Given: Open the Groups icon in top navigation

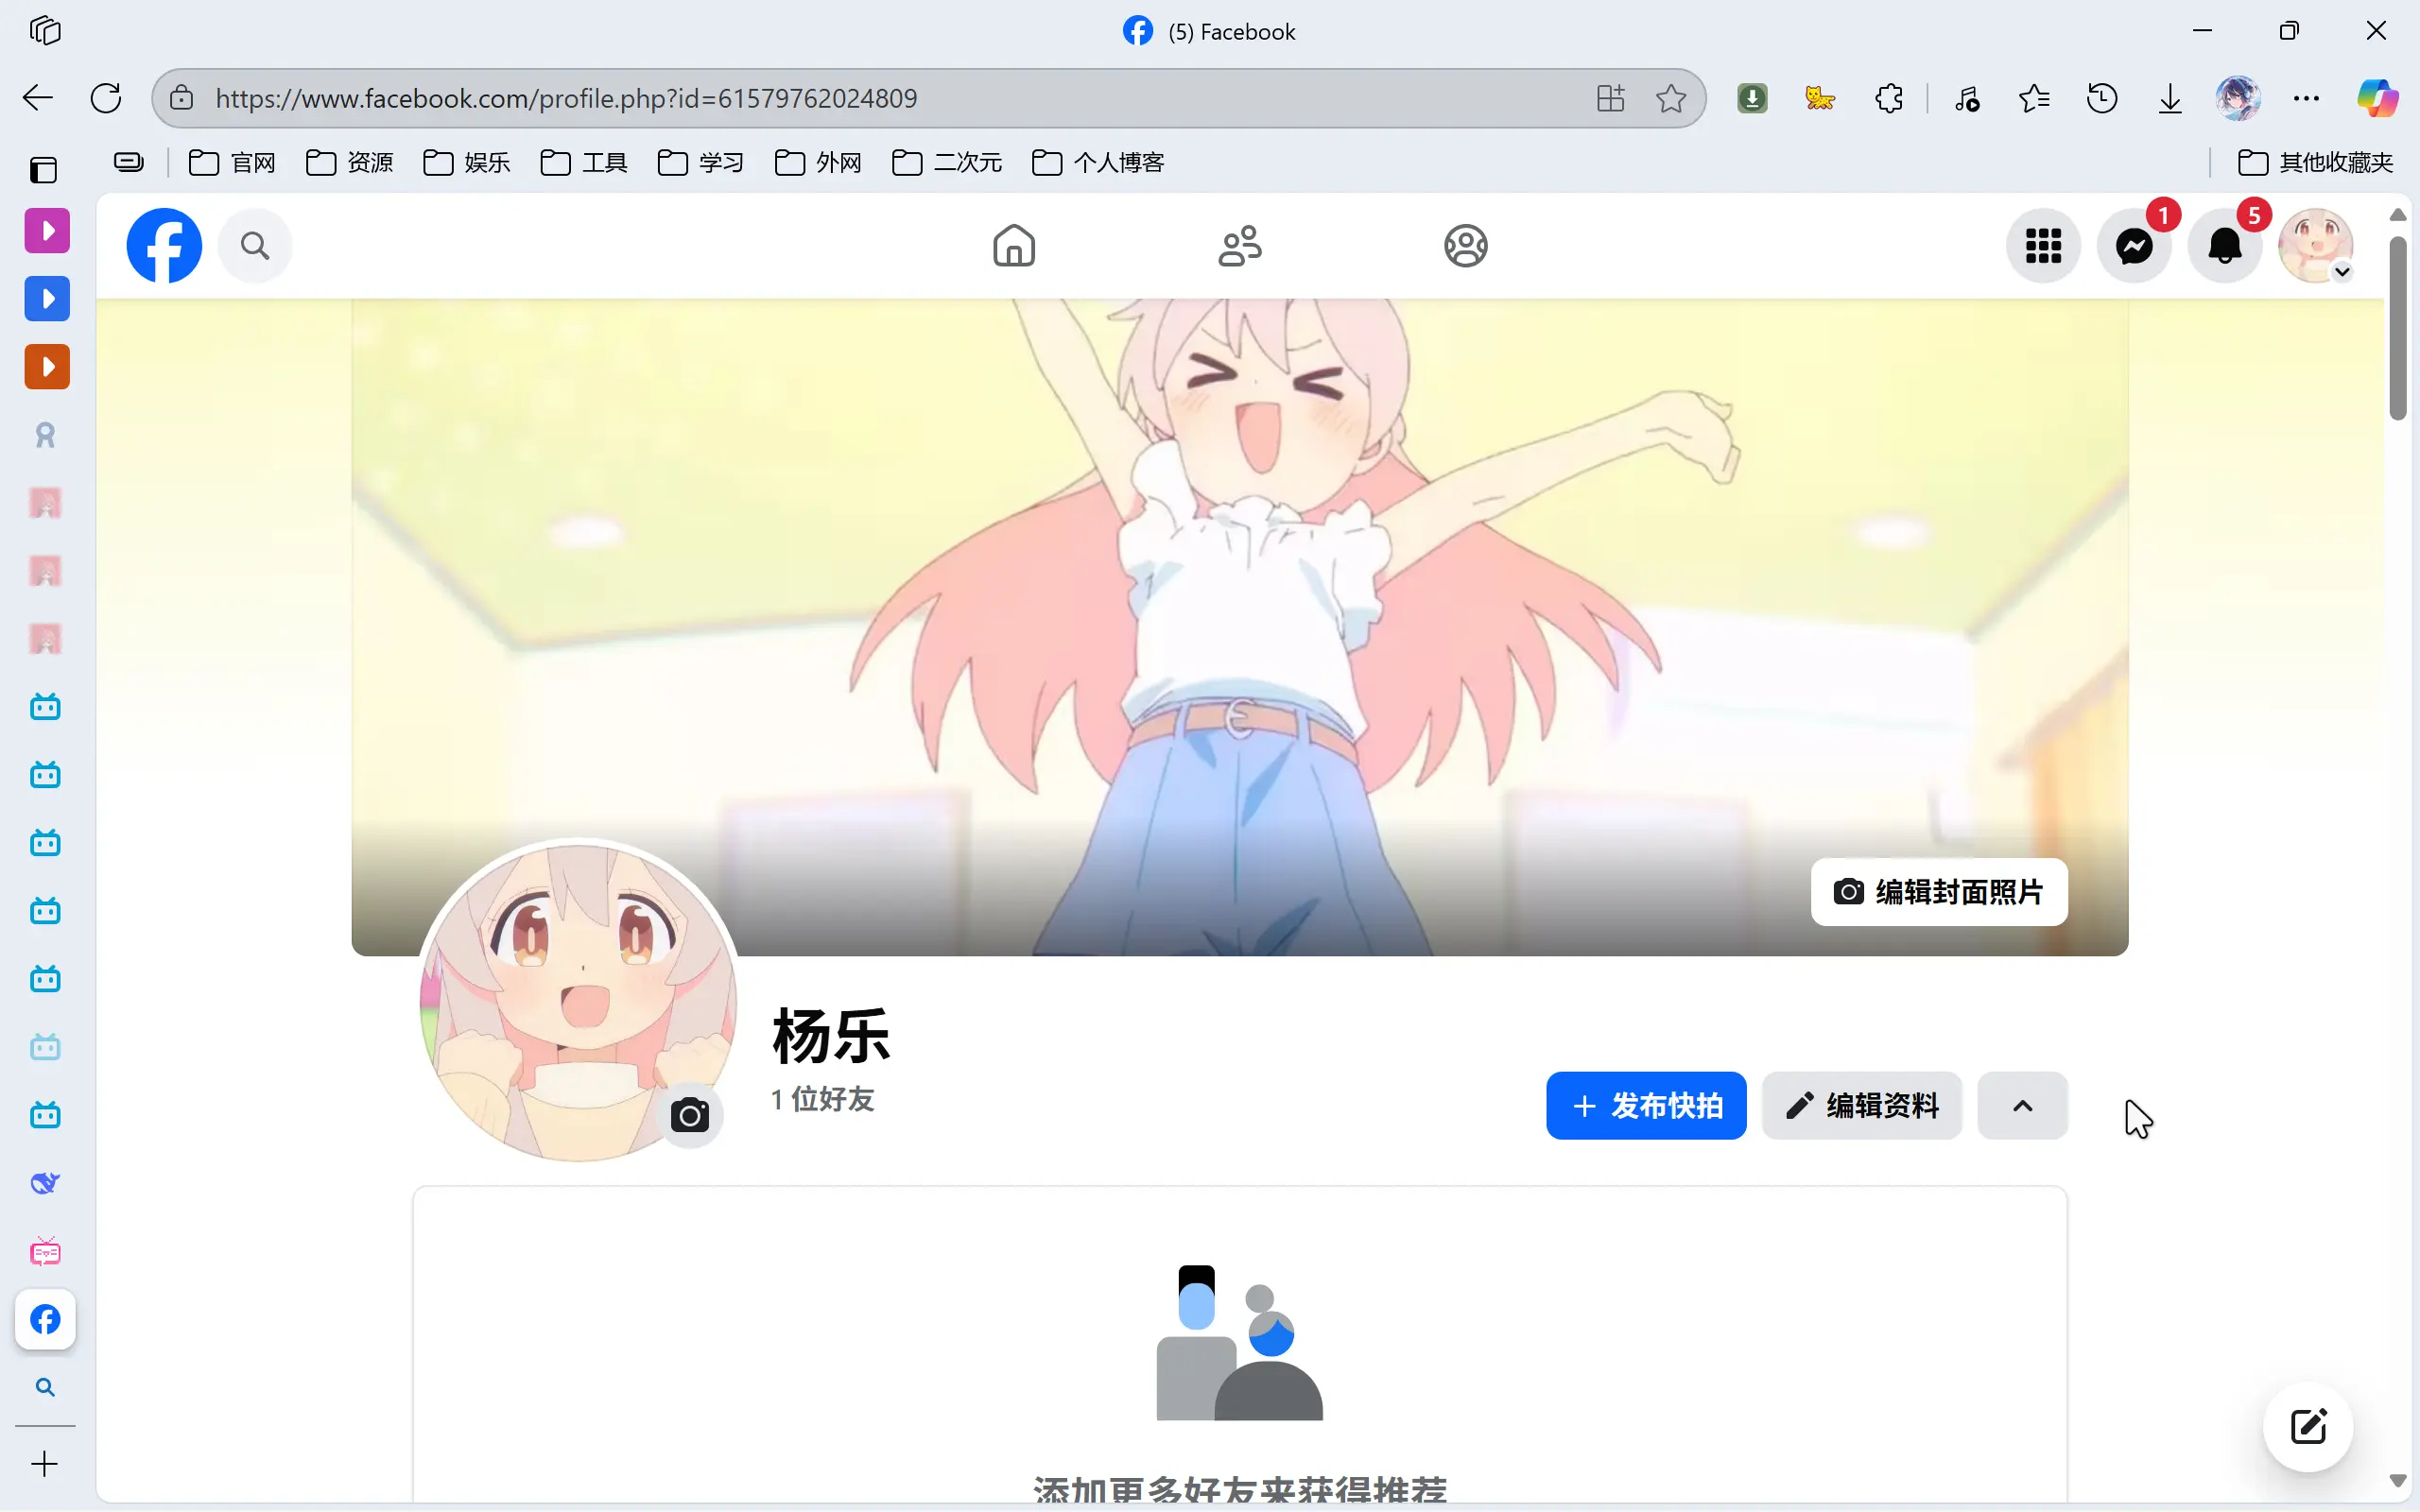Looking at the screenshot, I should 1465,246.
